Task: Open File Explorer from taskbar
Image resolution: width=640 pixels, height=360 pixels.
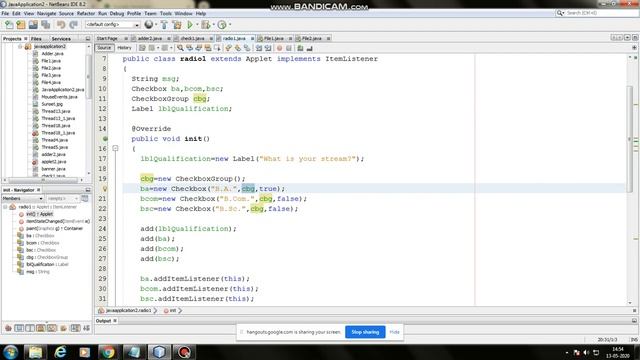Action: coord(35,352)
